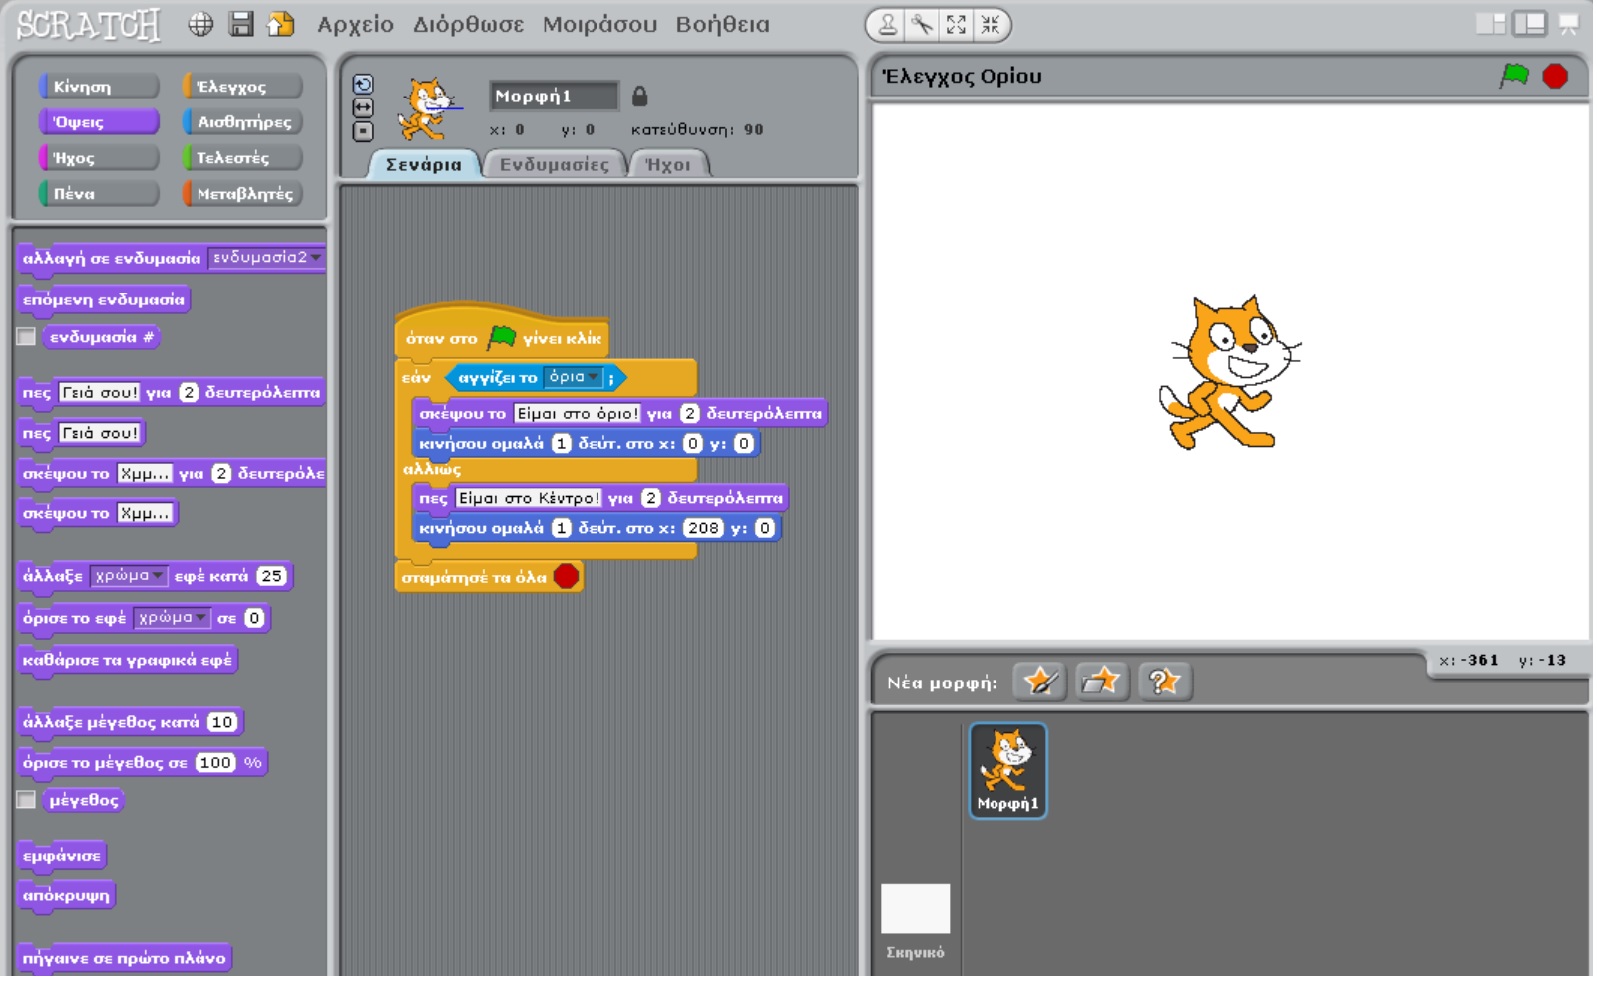Set rotation style to don't rotate

coord(363,131)
